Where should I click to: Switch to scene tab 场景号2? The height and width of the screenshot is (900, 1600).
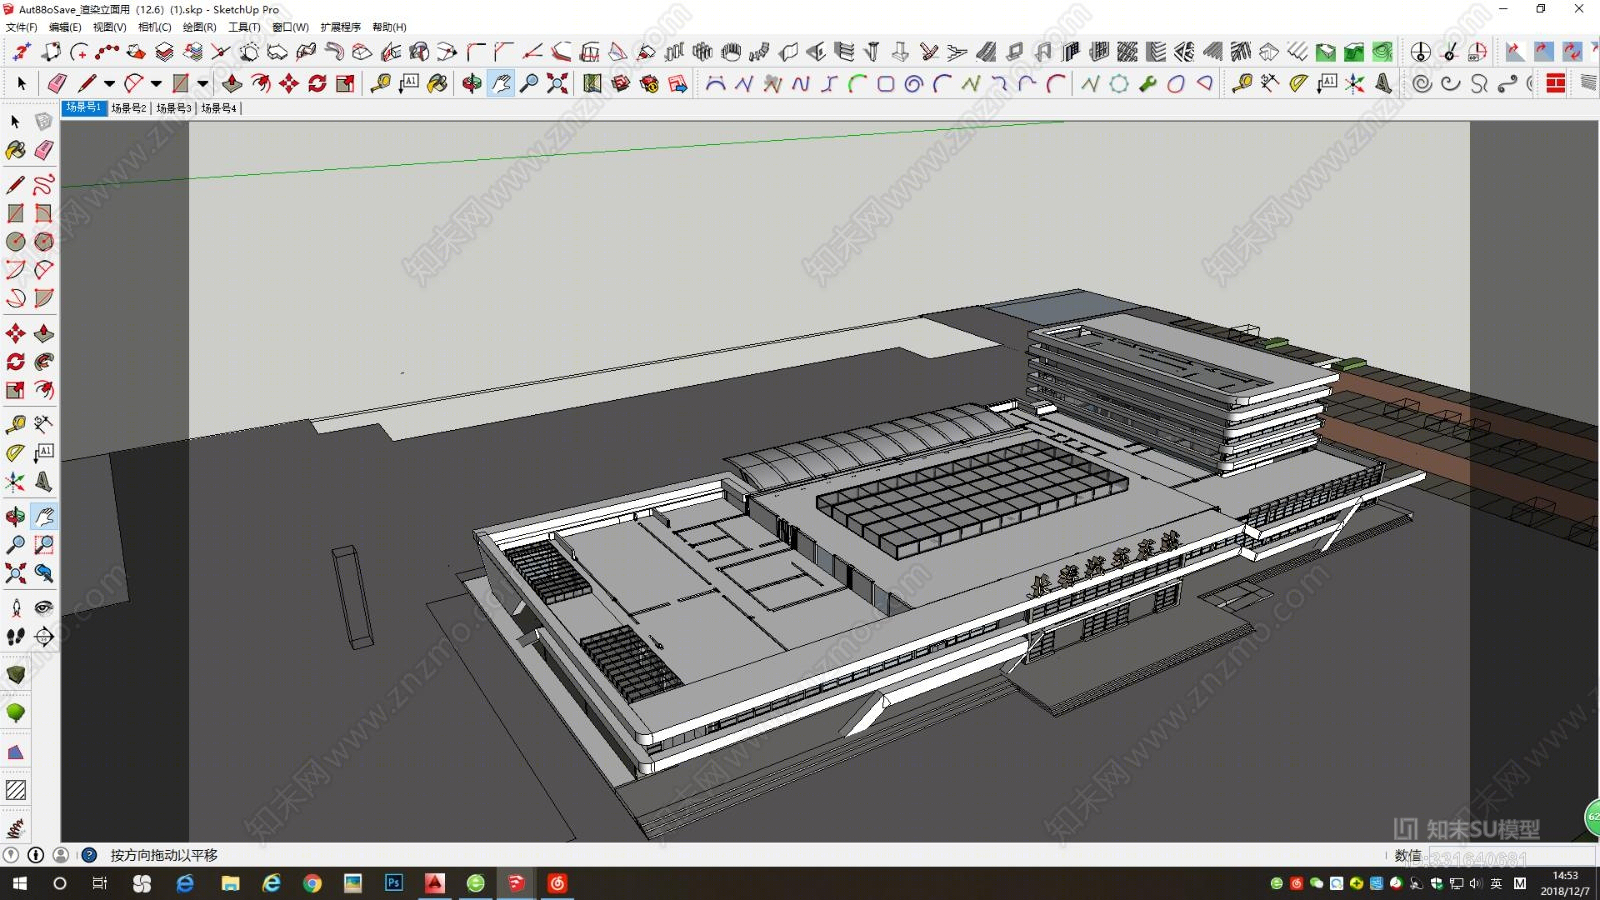click(128, 108)
